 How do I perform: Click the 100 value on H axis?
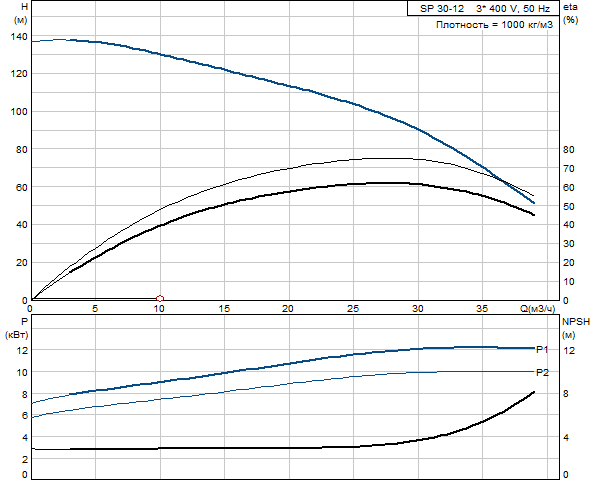[x=20, y=112]
